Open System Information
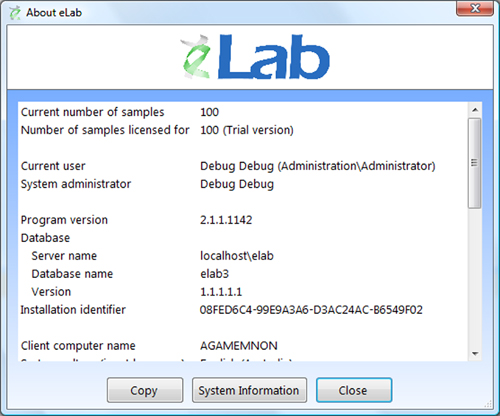This screenshot has height=416, width=500. pyautogui.click(x=249, y=390)
